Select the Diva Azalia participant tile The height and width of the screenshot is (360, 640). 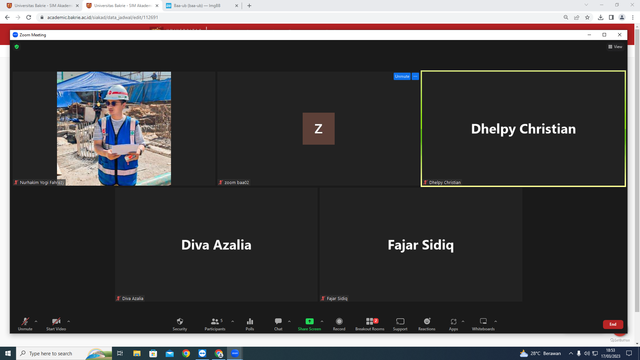tap(216, 244)
